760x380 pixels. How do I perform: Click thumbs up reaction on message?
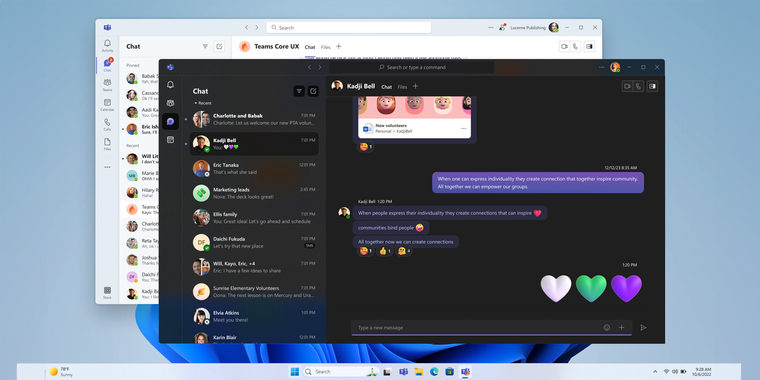pos(385,251)
